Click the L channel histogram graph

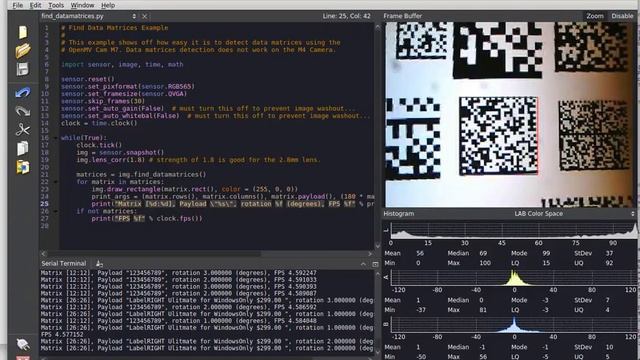[x=513, y=230]
